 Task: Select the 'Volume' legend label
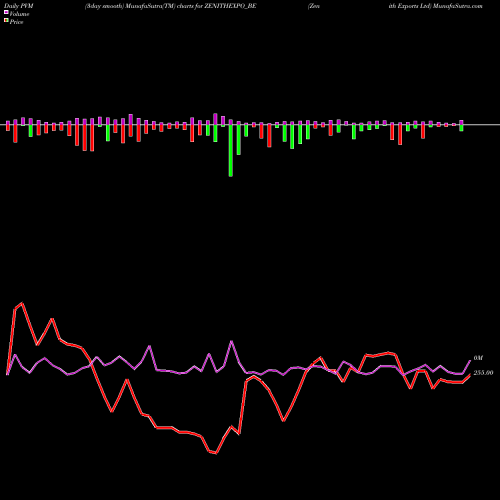[x=19, y=14]
